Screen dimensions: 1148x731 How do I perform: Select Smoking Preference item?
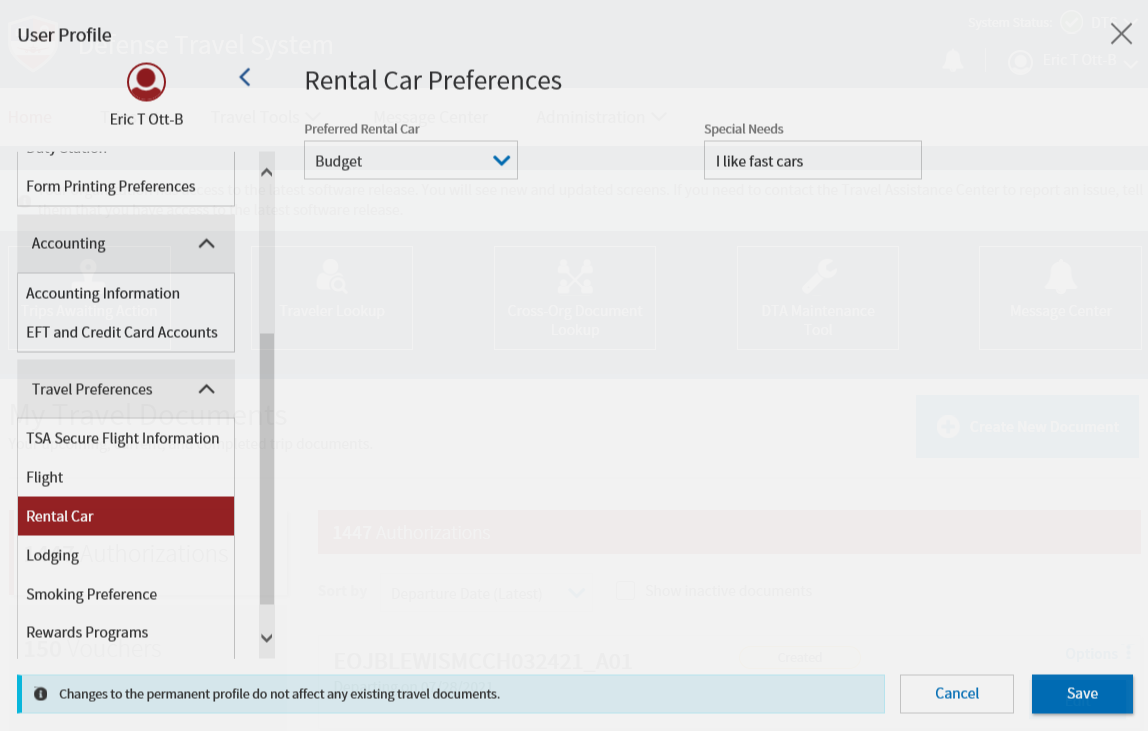(x=92, y=595)
